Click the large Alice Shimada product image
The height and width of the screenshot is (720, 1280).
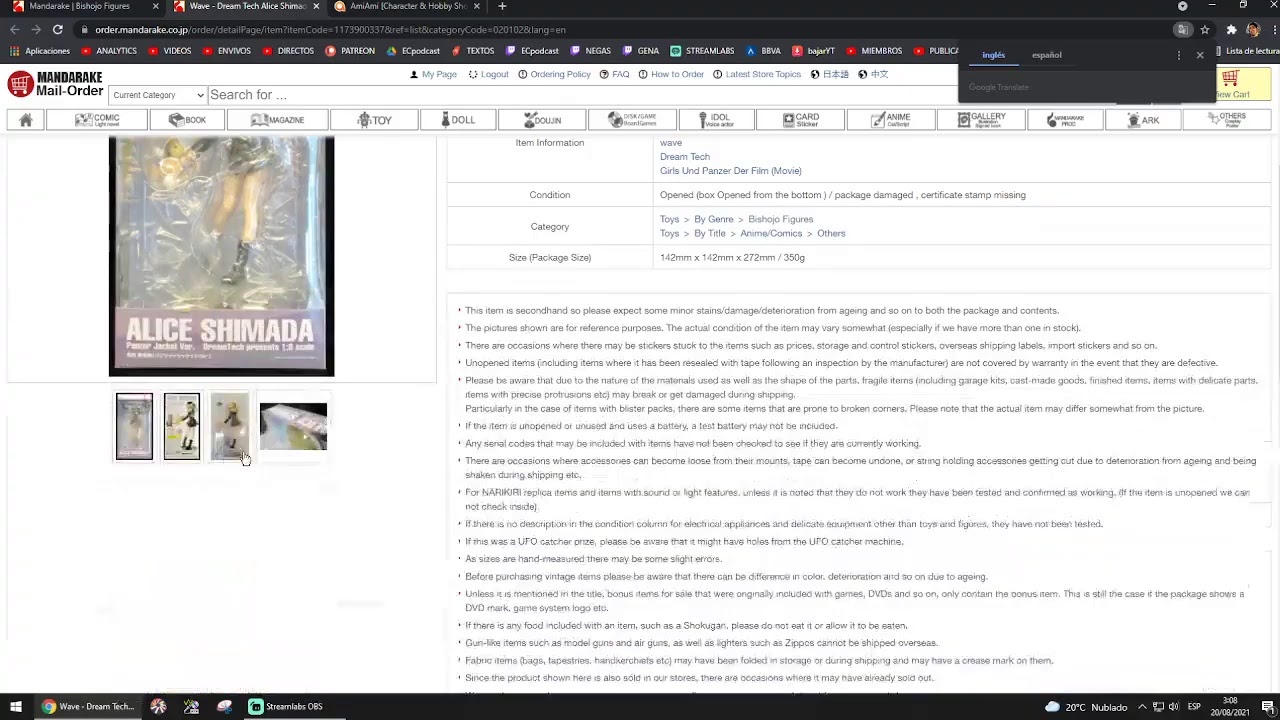pos(221,256)
